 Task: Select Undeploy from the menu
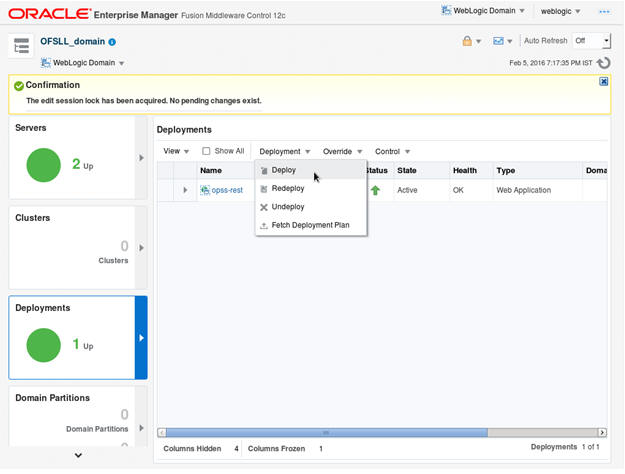tap(311, 207)
